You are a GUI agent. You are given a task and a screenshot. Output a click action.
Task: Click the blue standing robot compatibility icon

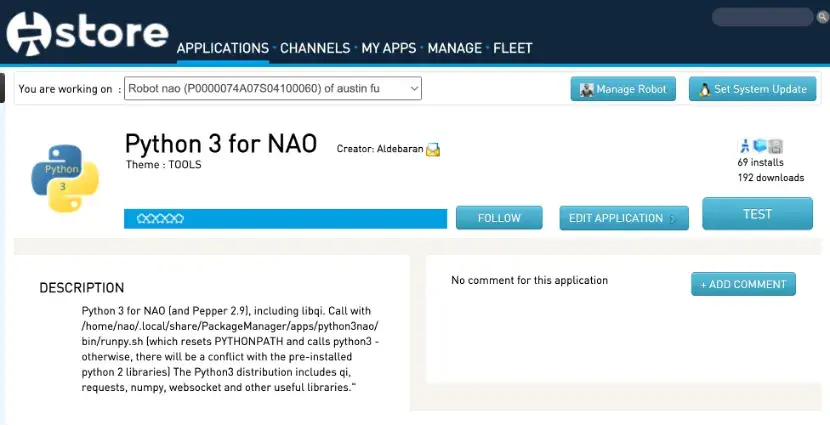[x=745, y=146]
